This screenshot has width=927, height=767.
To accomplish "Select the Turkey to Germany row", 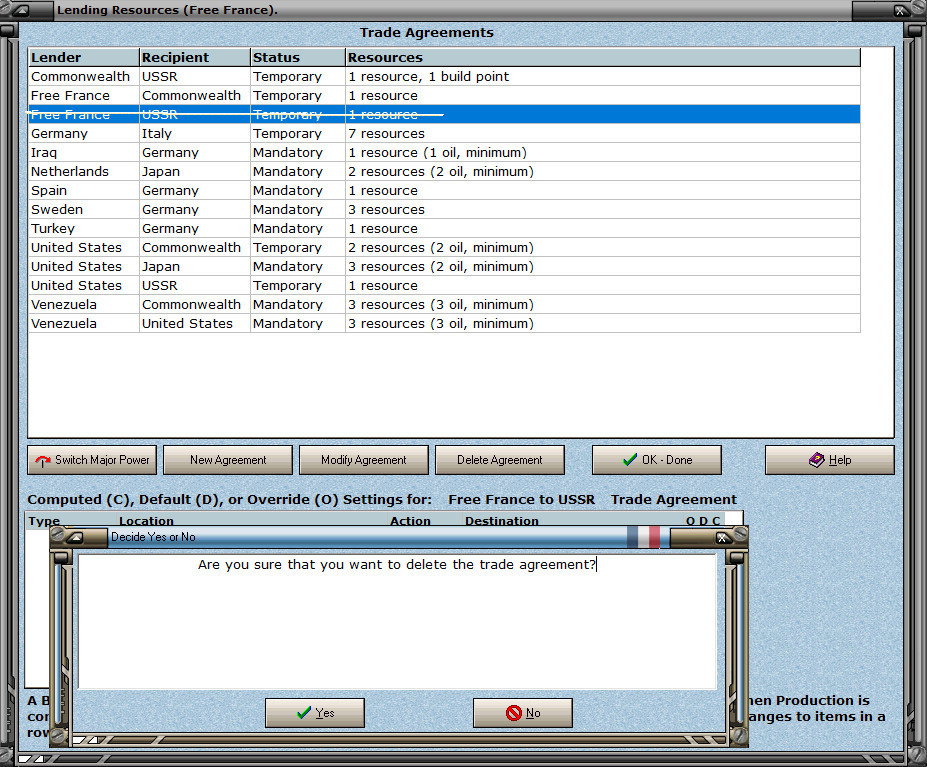I will 444,228.
